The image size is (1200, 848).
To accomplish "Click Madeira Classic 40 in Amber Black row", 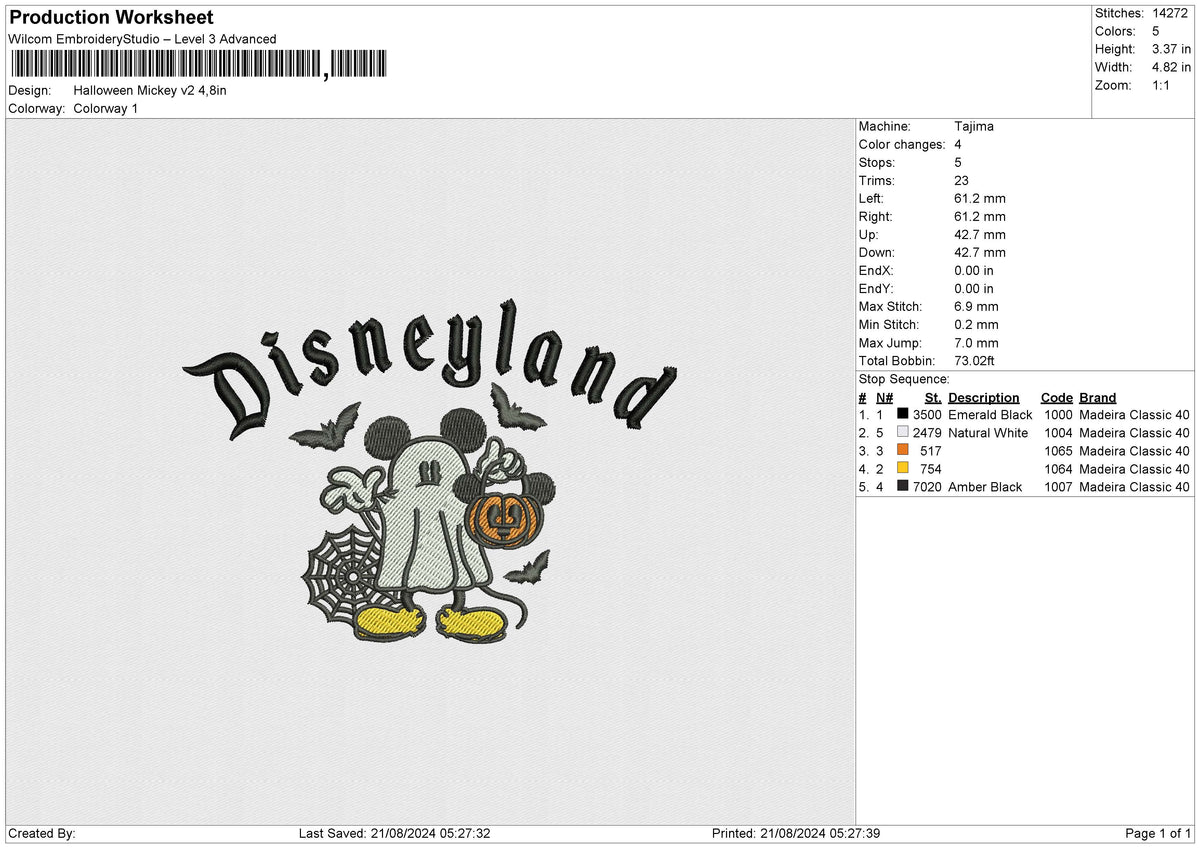I will 1135,487.
